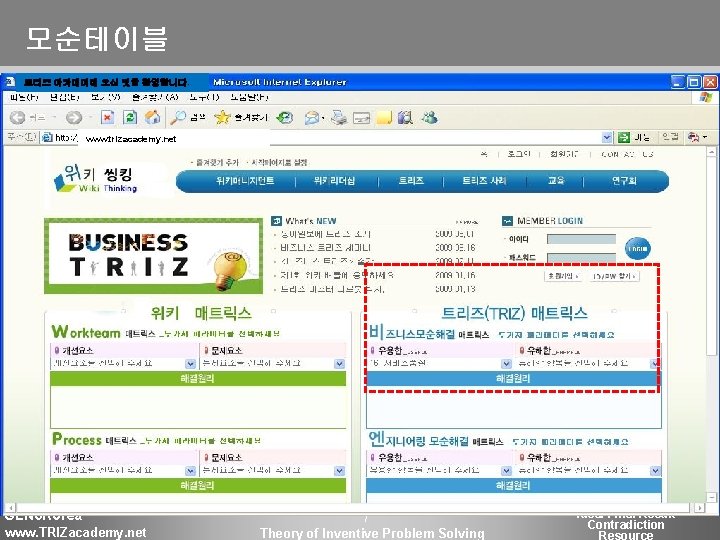
Task: Click the IE Forward arrow button
Action: (73, 118)
